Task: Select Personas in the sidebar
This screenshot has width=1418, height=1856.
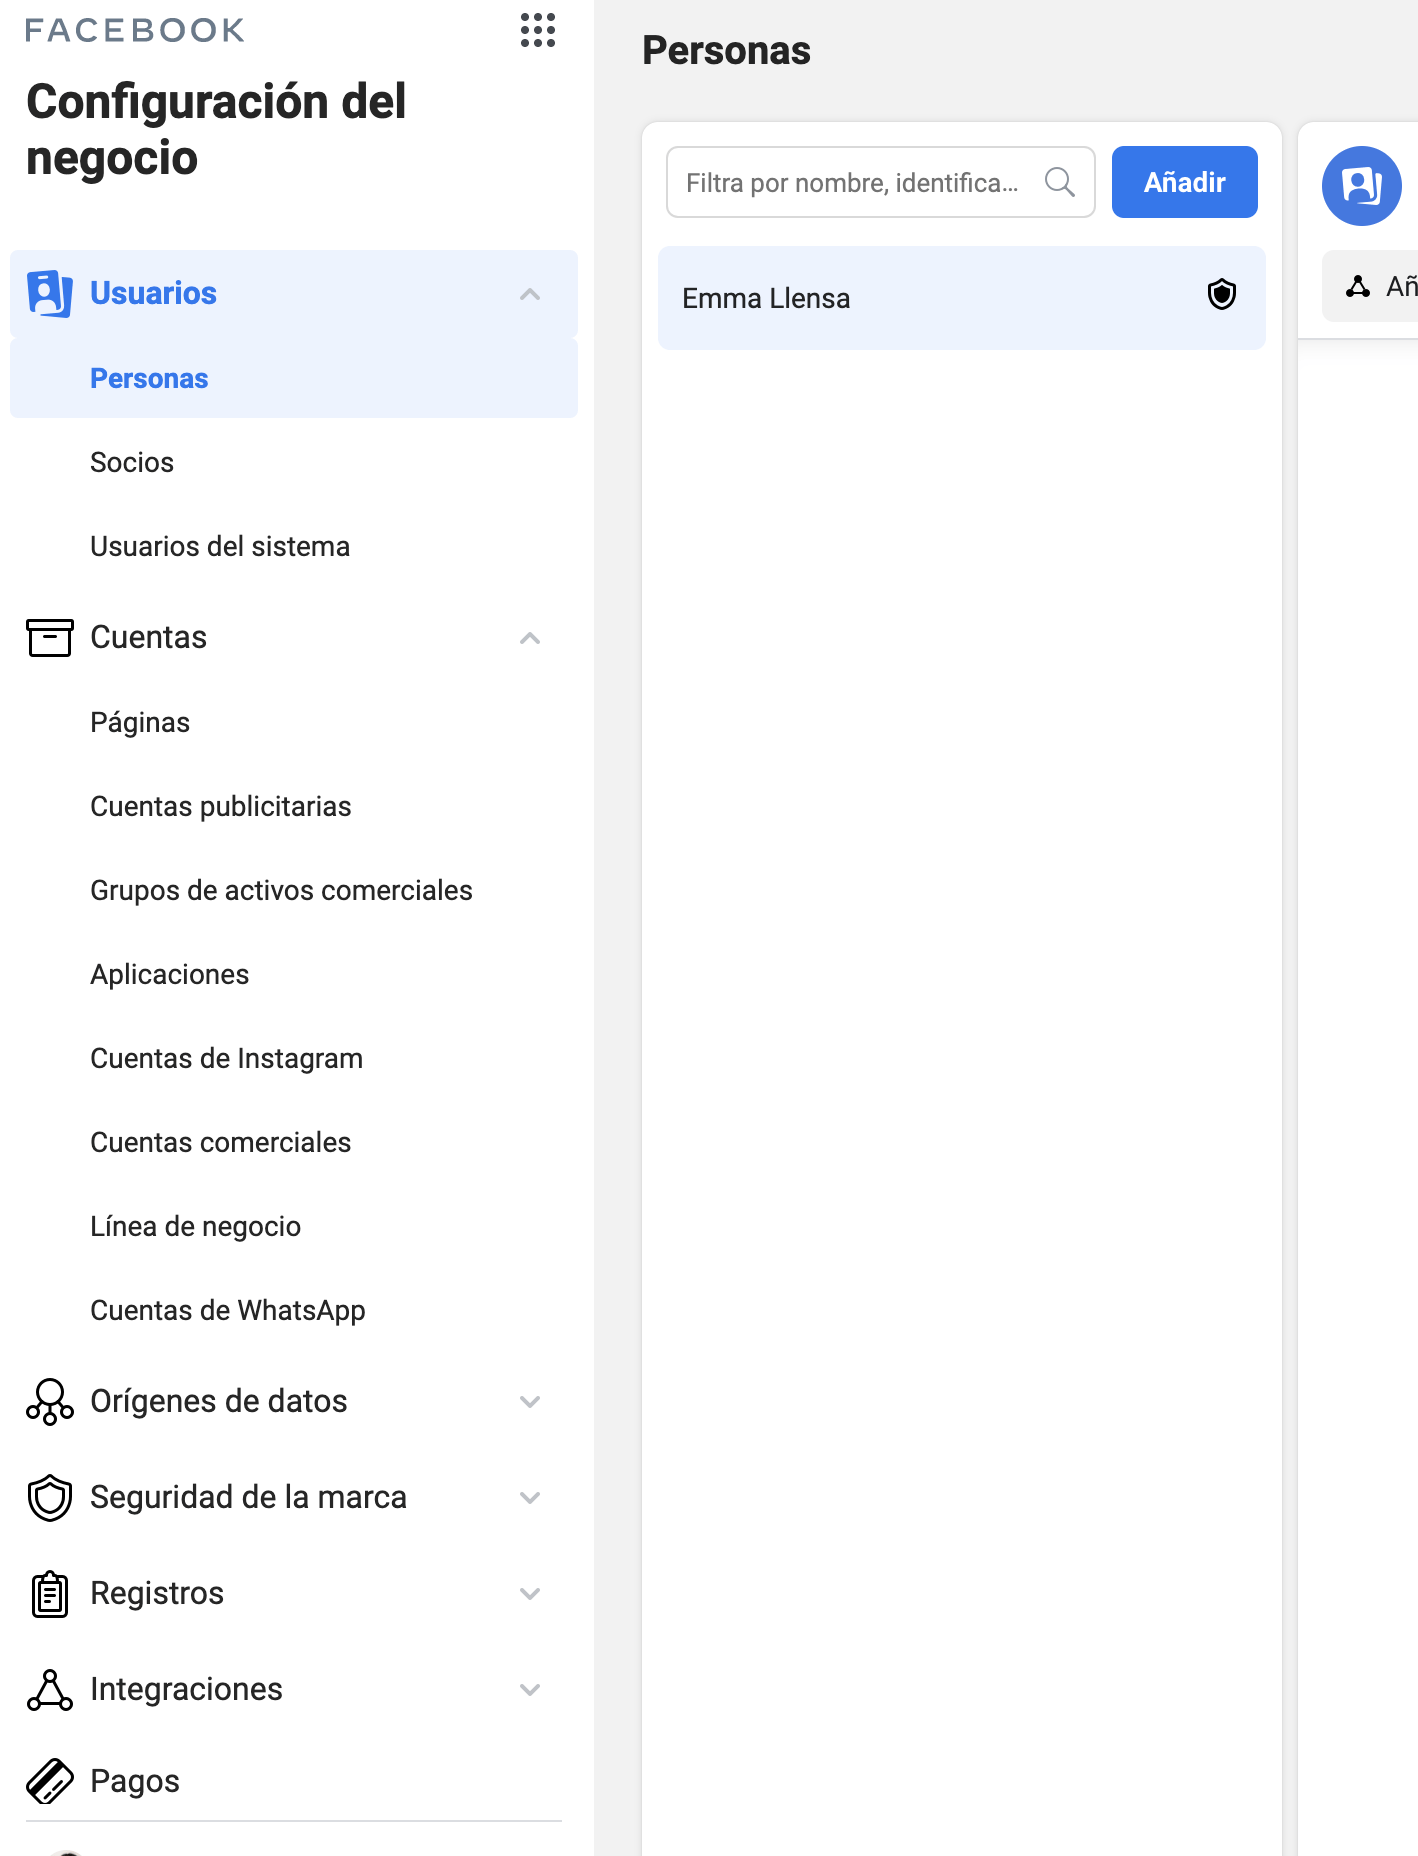Action: pos(294,378)
